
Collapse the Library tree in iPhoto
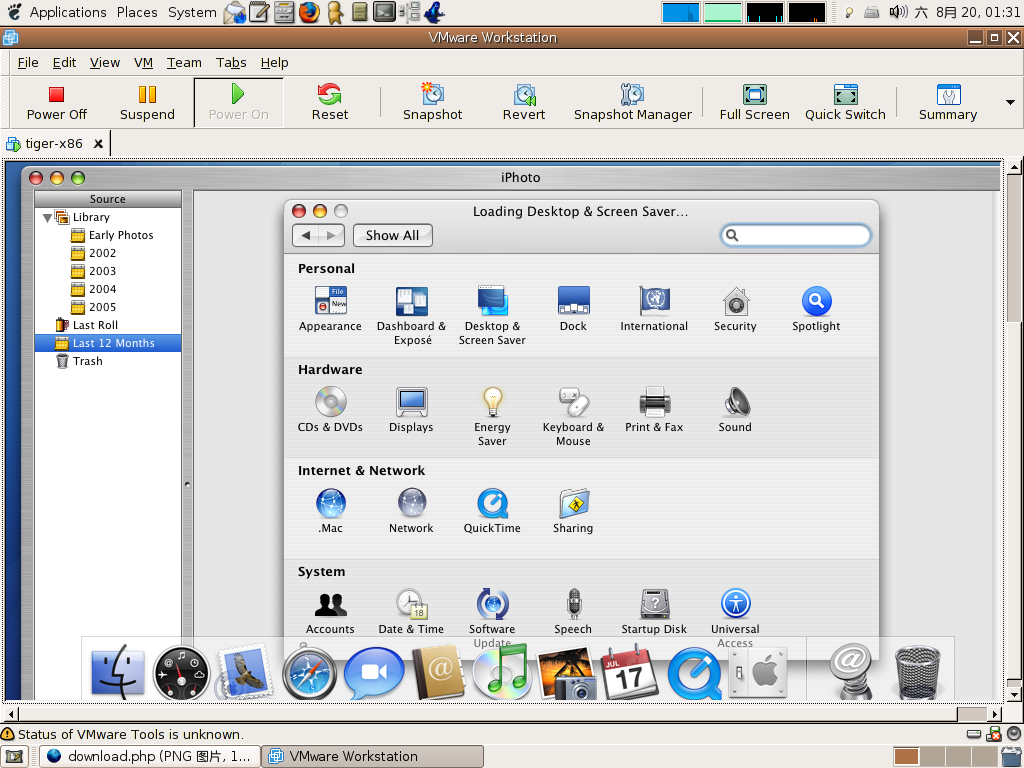47,217
